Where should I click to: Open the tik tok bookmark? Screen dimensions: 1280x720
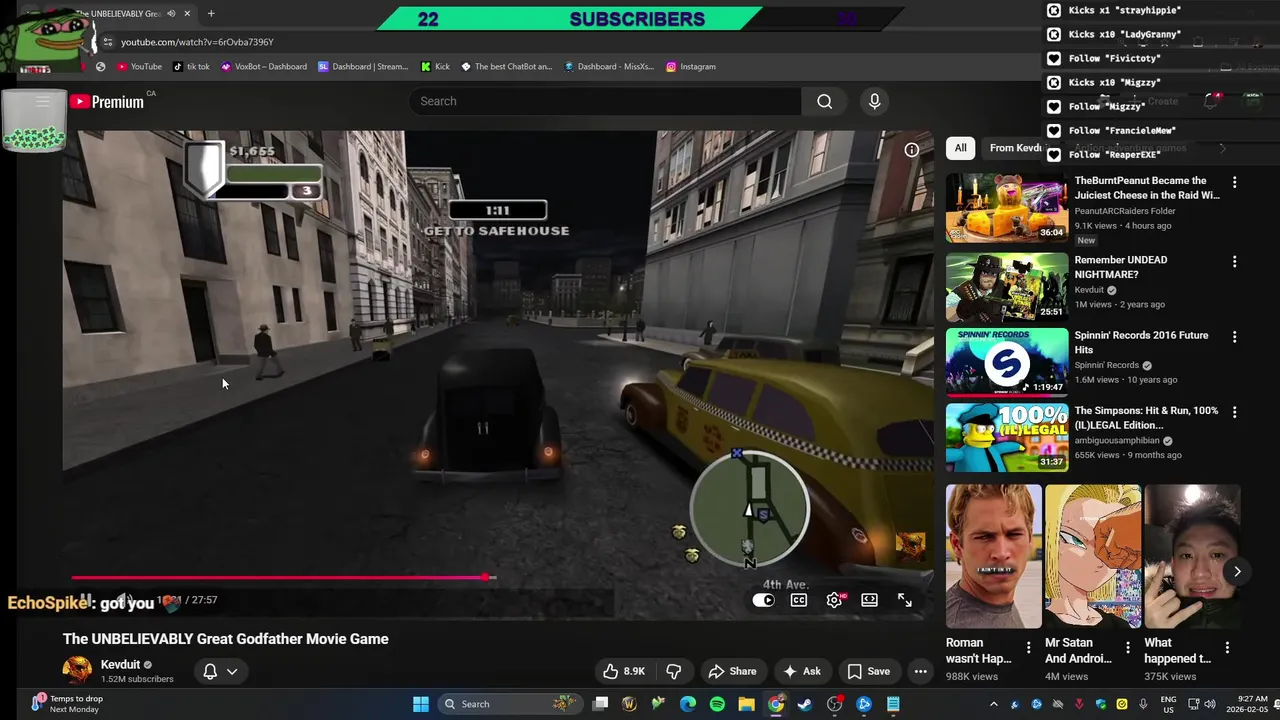pyautogui.click(x=191, y=67)
